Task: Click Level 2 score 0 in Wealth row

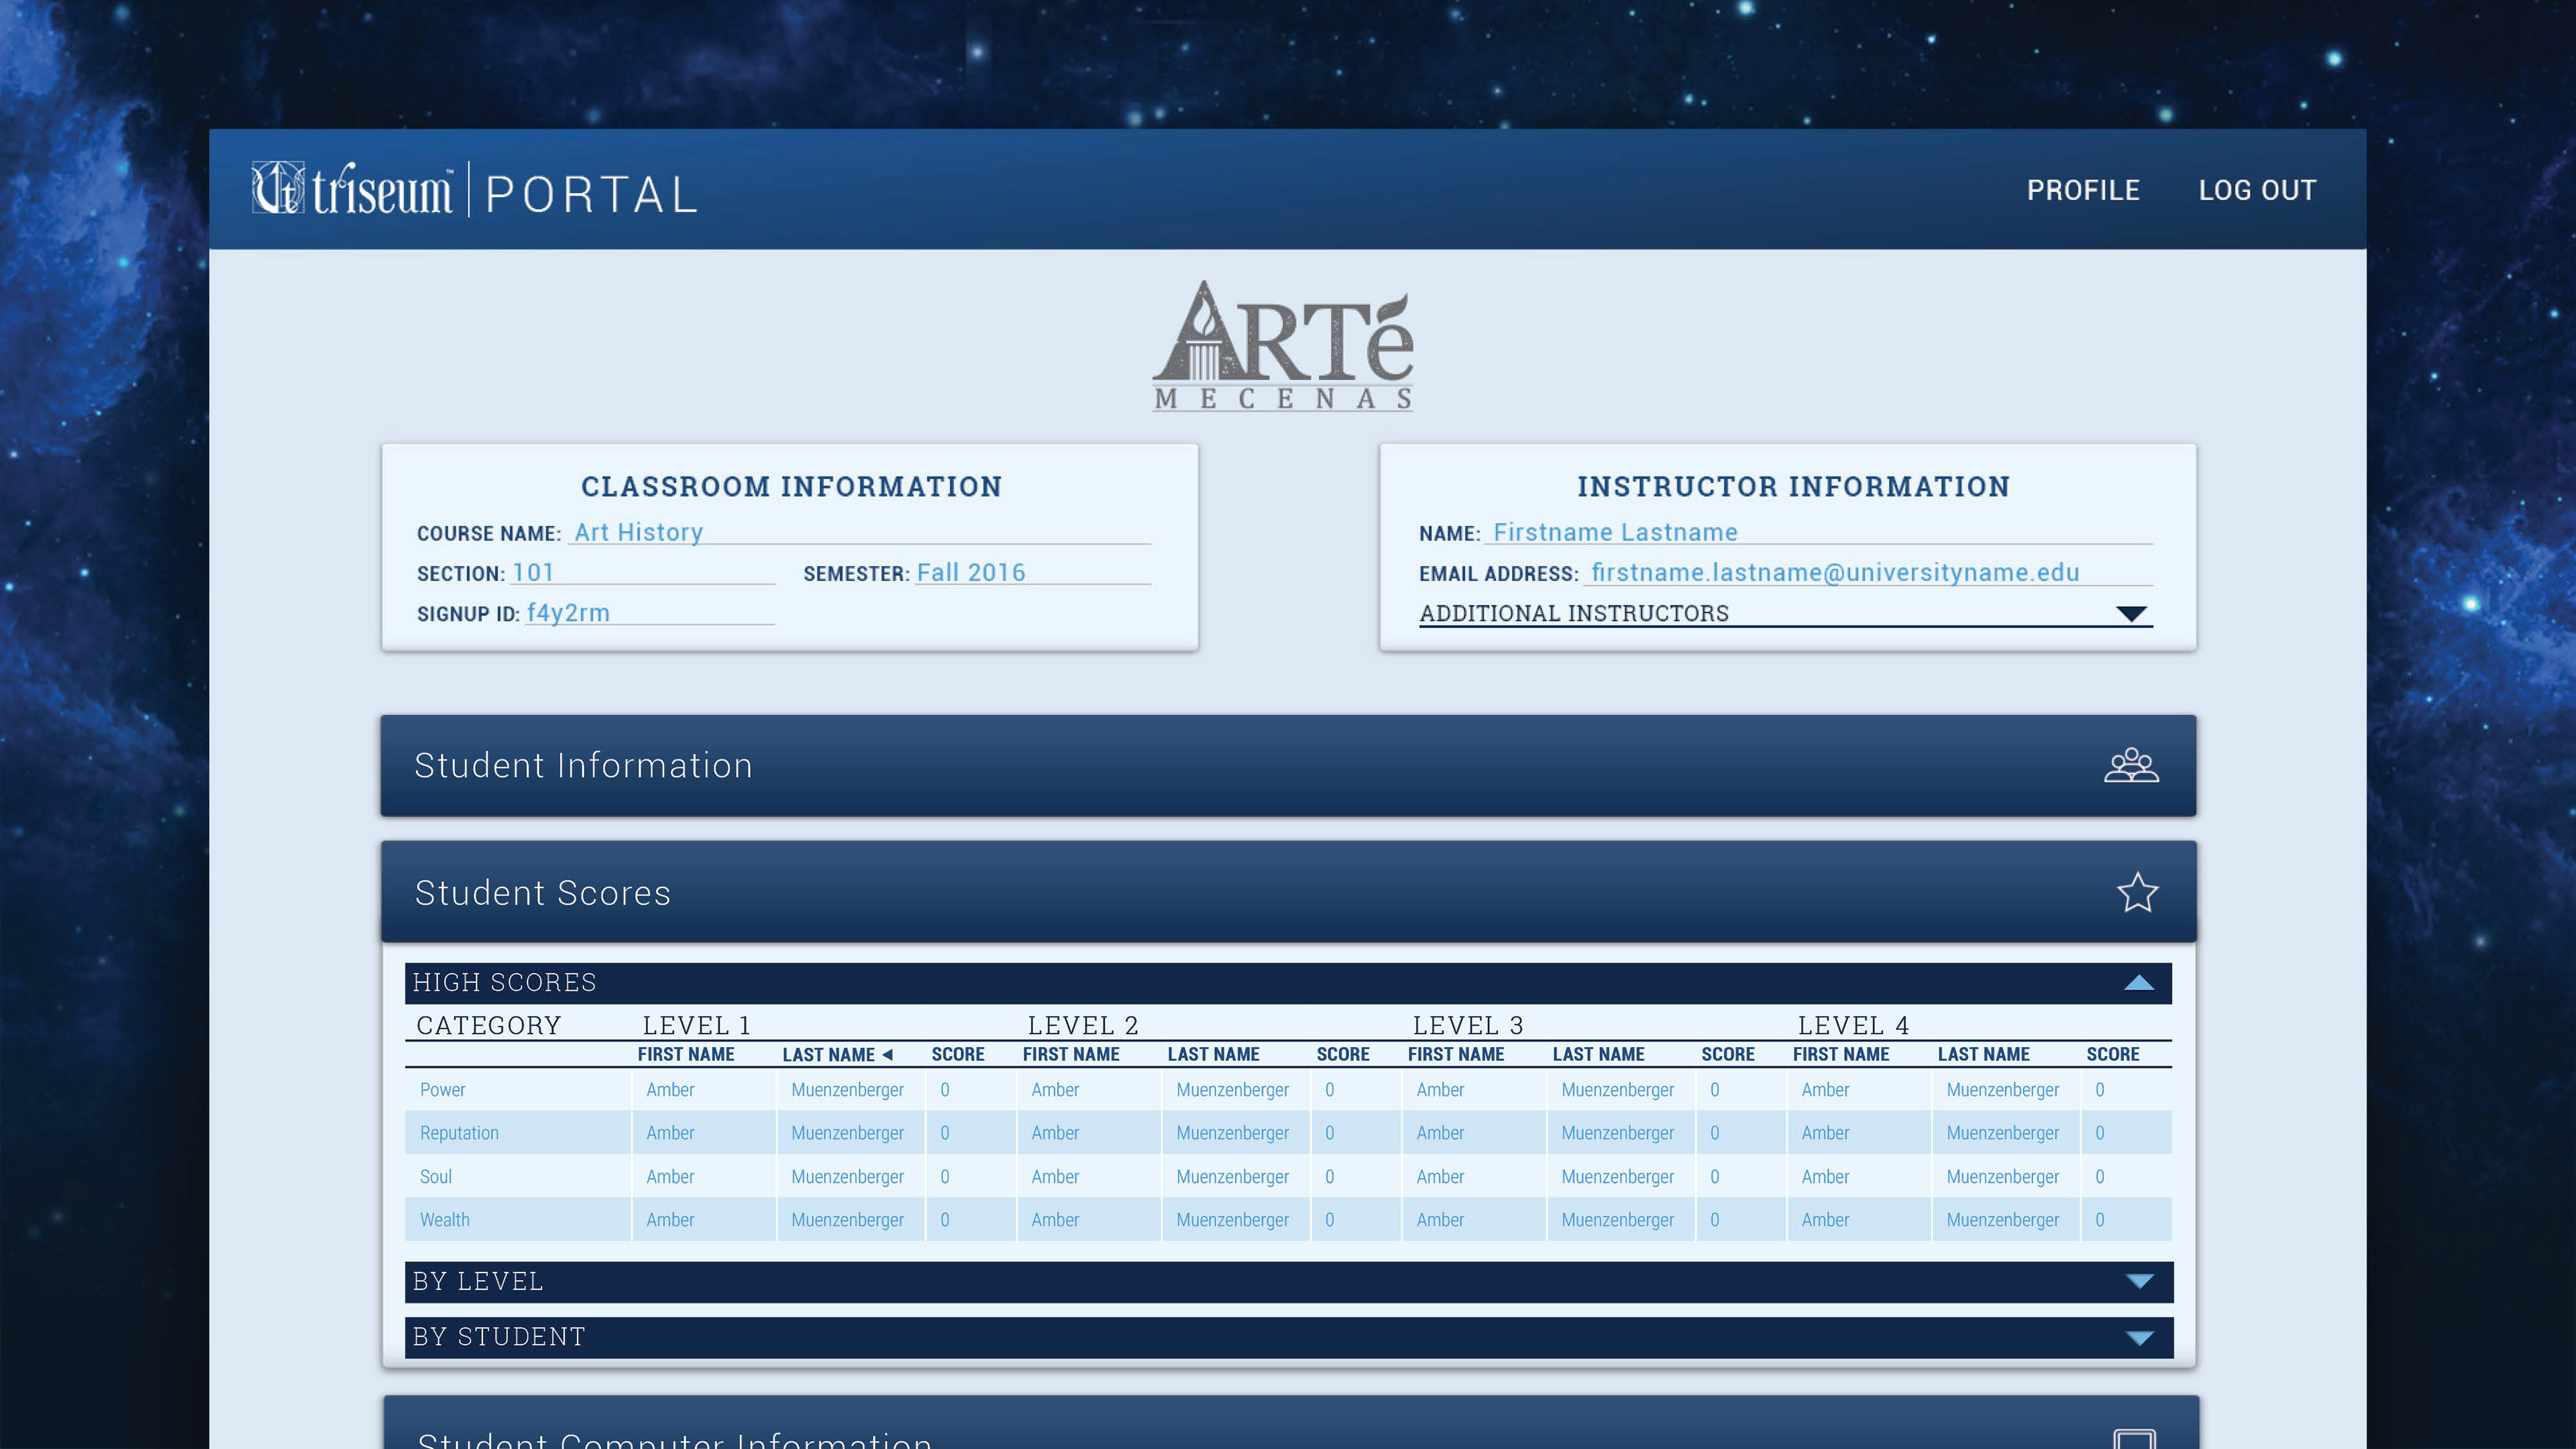Action: 1330,1220
